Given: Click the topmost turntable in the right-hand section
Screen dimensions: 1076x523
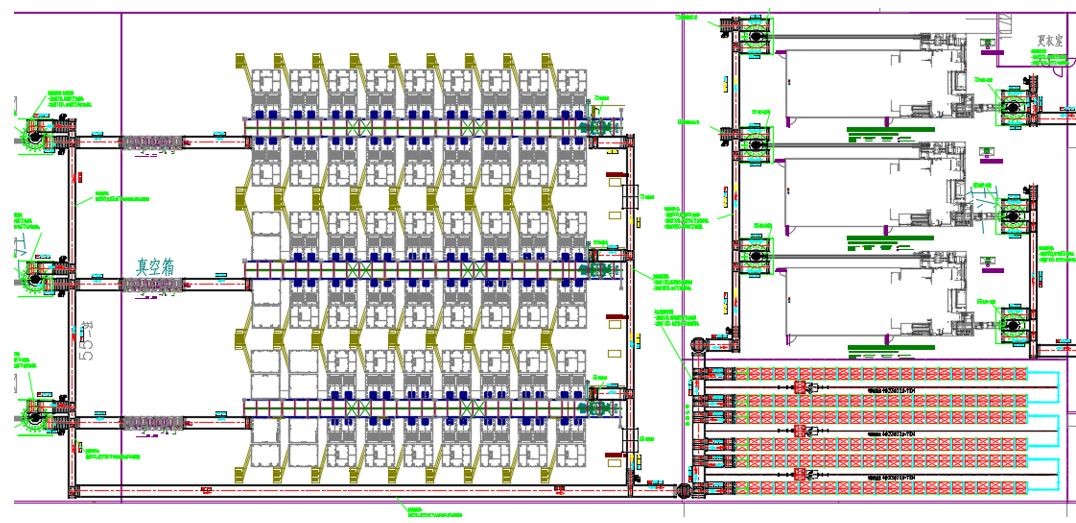Looking at the screenshot, I should coord(754,36).
